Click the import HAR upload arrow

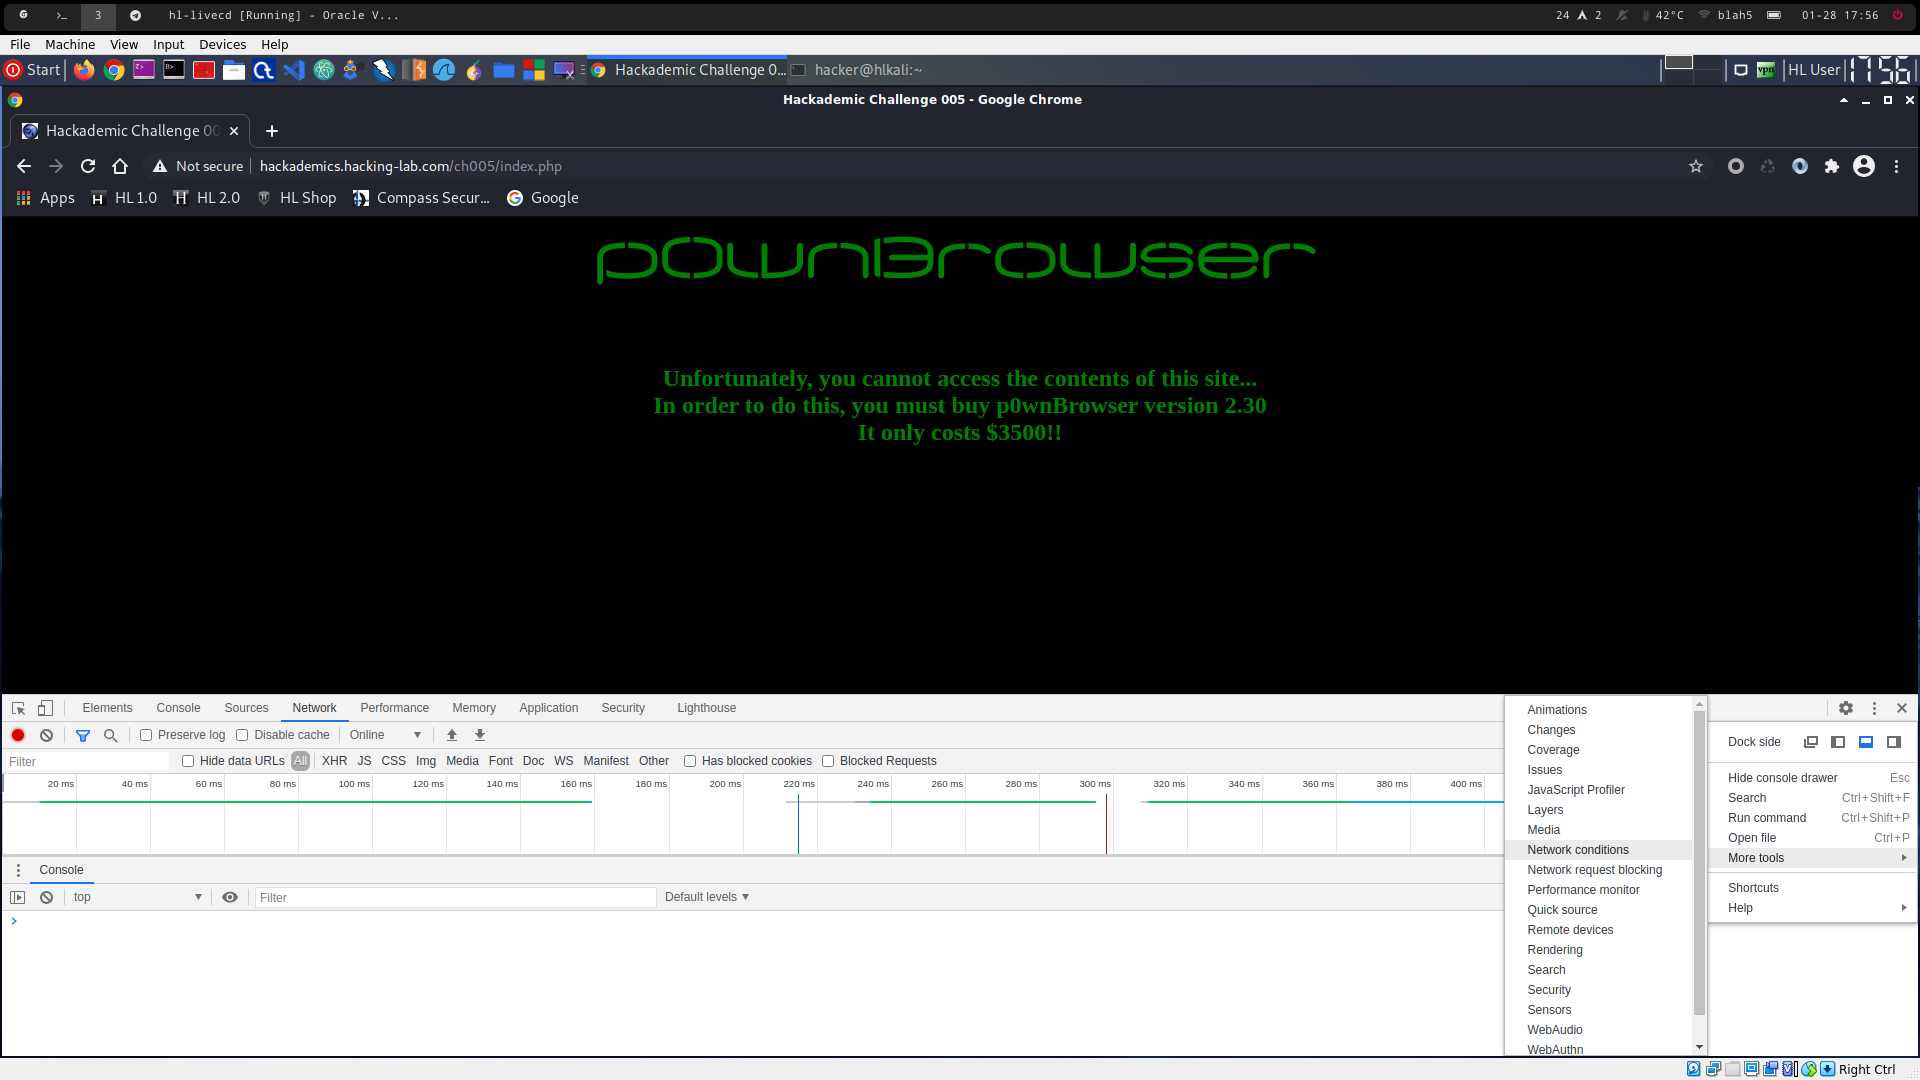[452, 735]
